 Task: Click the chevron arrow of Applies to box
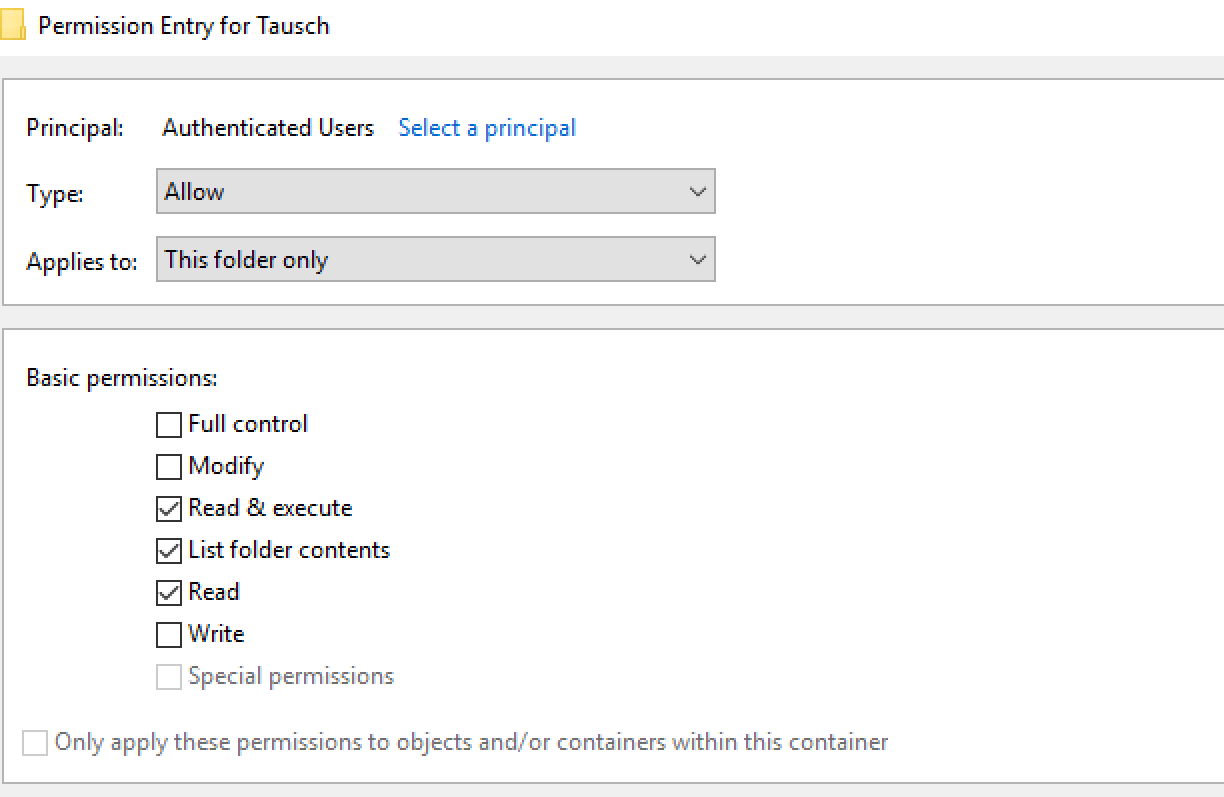pos(697,260)
